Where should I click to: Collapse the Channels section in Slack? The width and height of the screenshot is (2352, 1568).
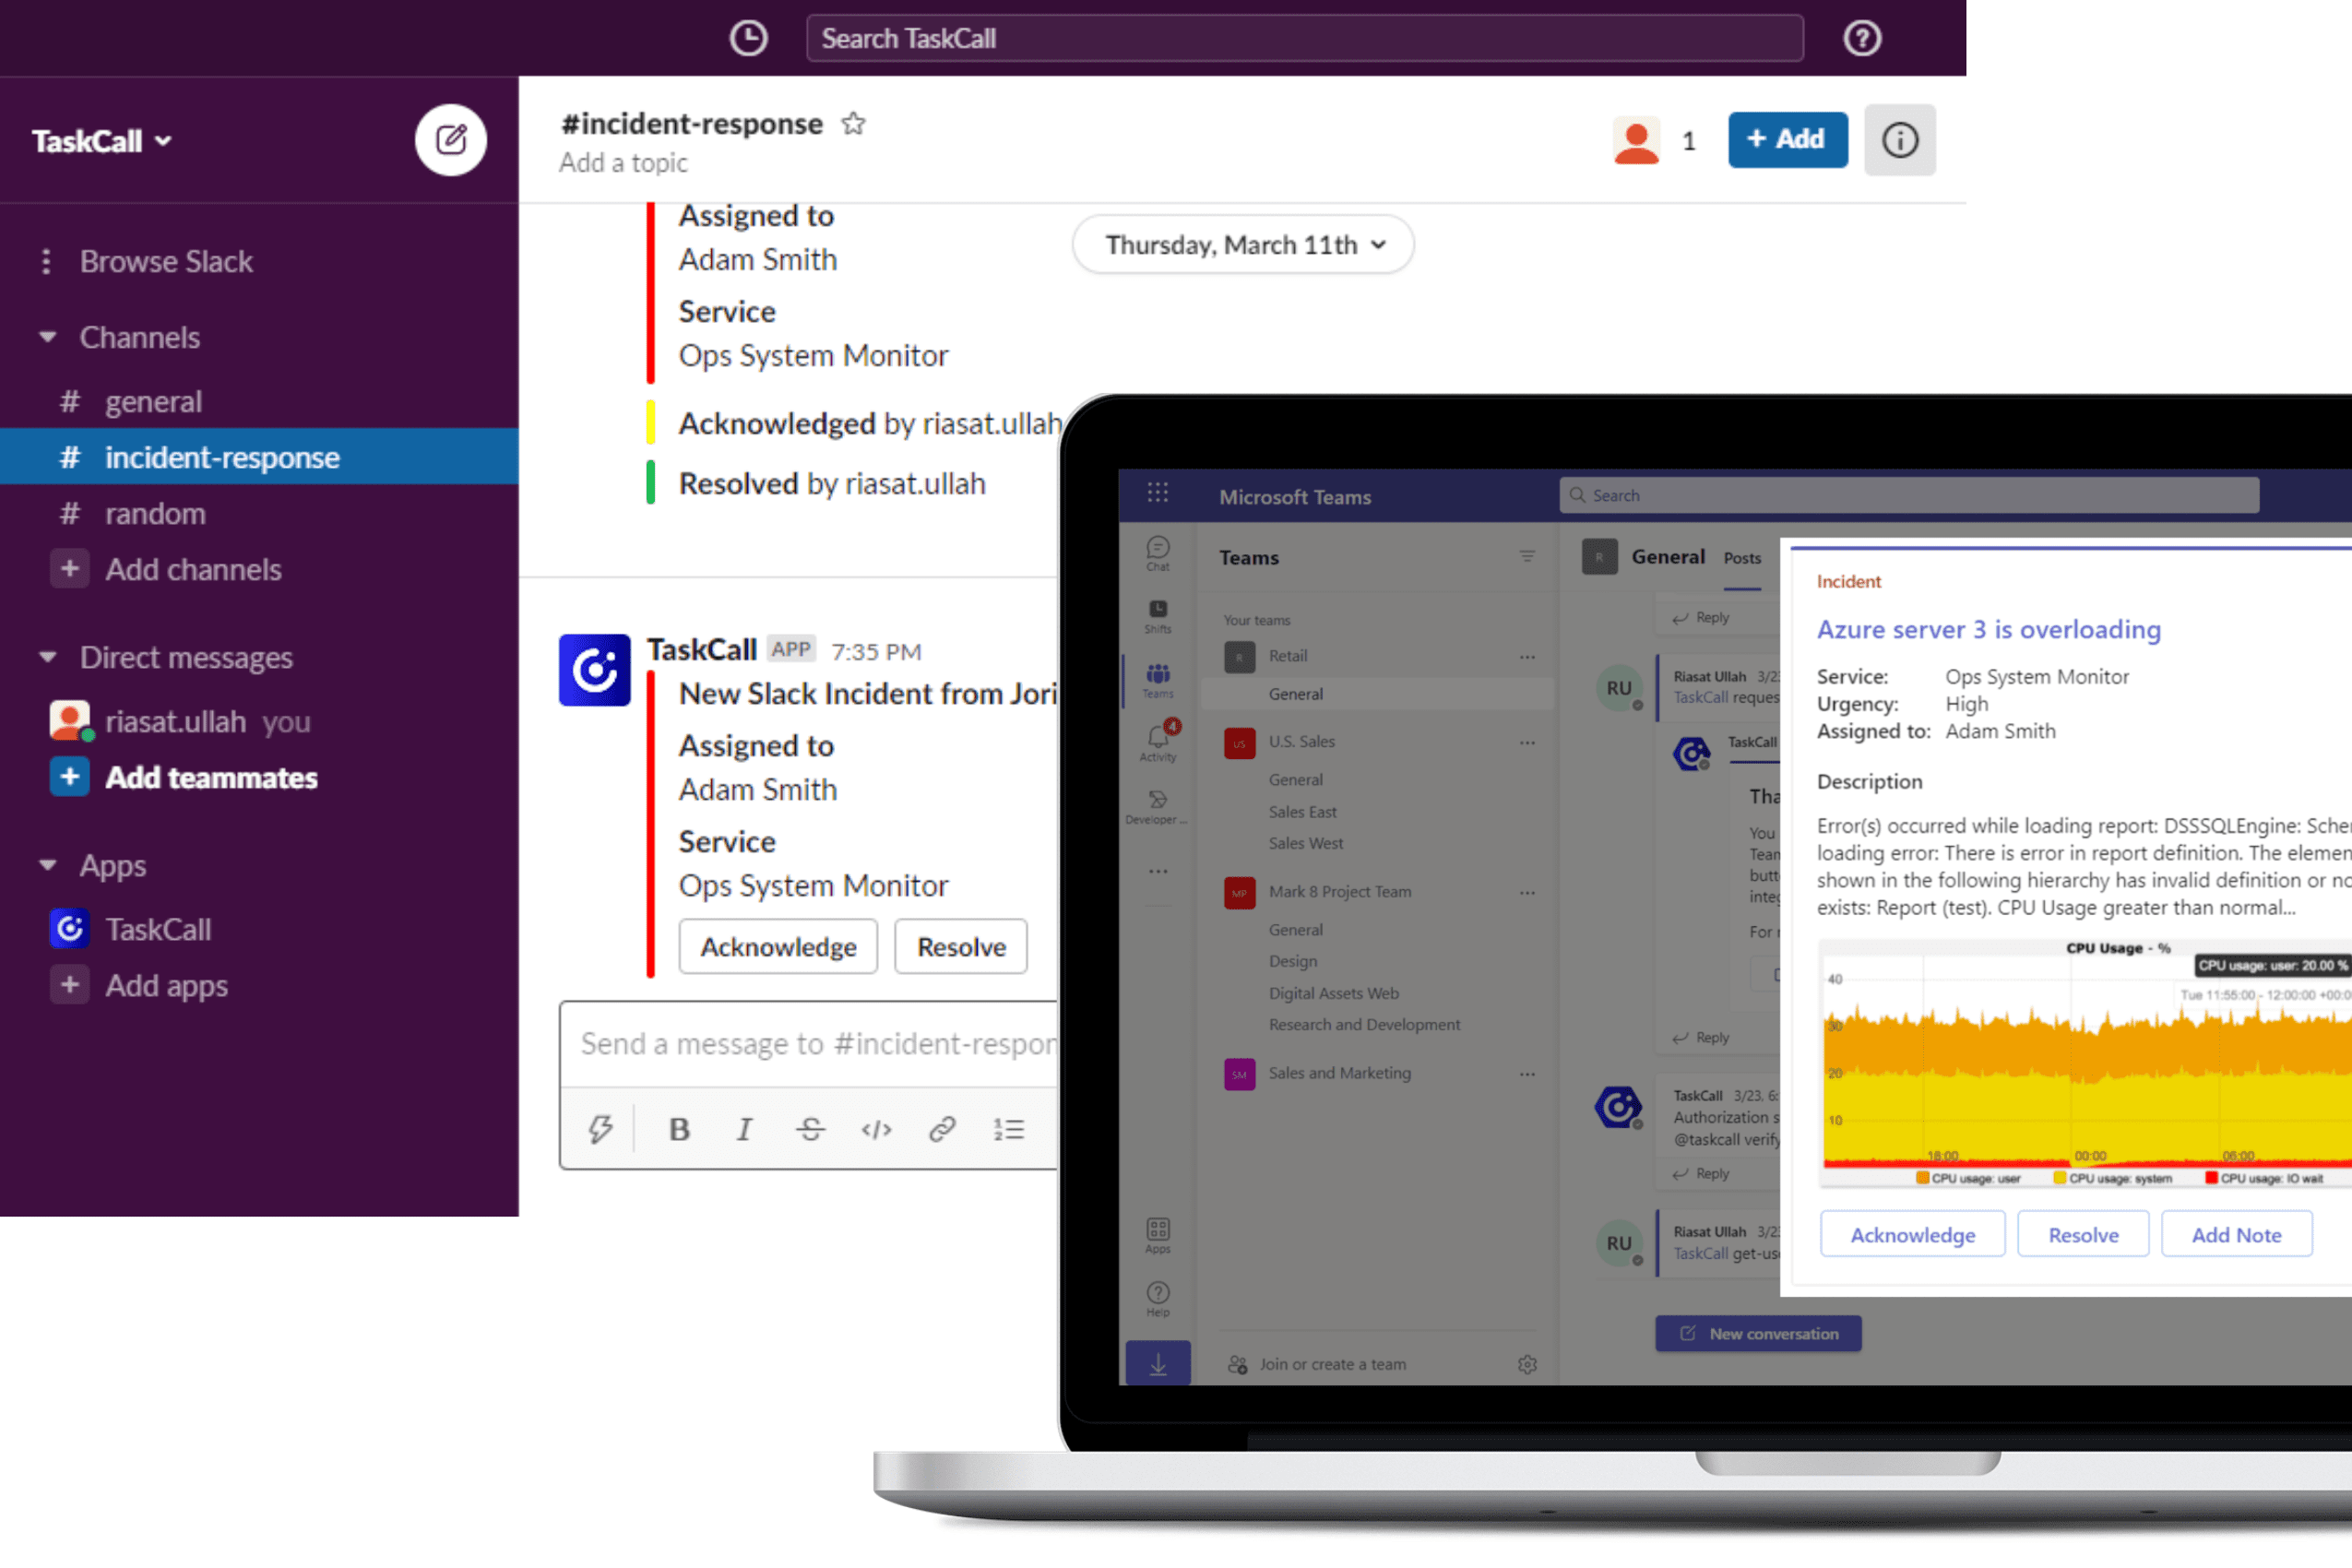coord(47,337)
